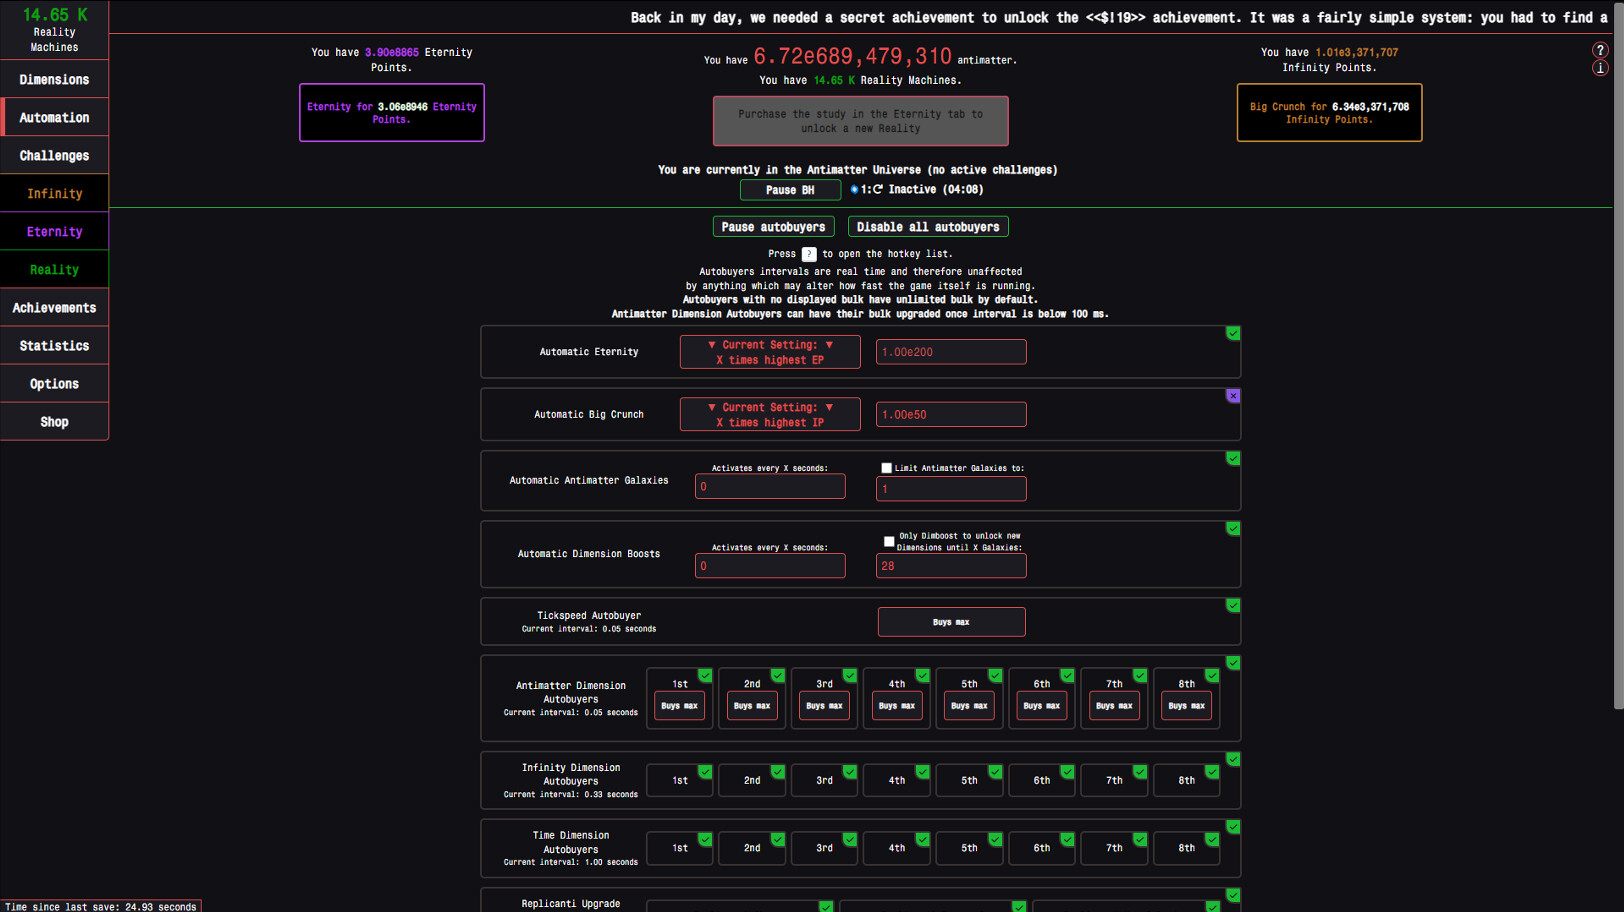This screenshot has height=912, width=1624.
Task: Enable the Limit Antimatter Galaxies checkbox
Action: (x=886, y=467)
